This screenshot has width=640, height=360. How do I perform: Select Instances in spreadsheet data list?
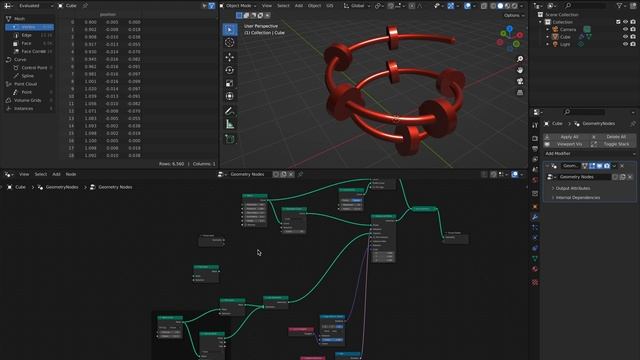point(29,109)
